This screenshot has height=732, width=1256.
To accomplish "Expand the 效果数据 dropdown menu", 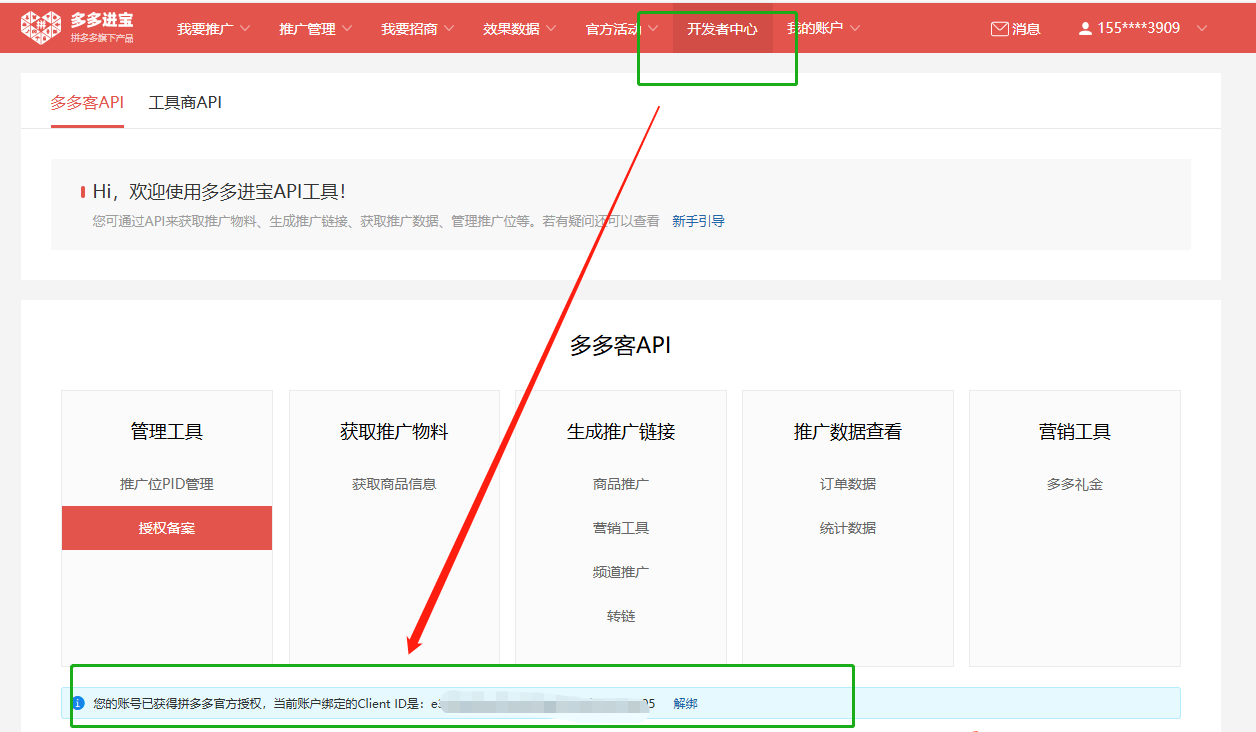I will click(x=519, y=29).
